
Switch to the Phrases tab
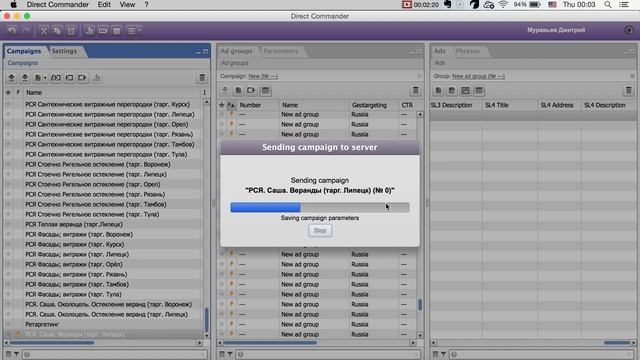[468, 51]
